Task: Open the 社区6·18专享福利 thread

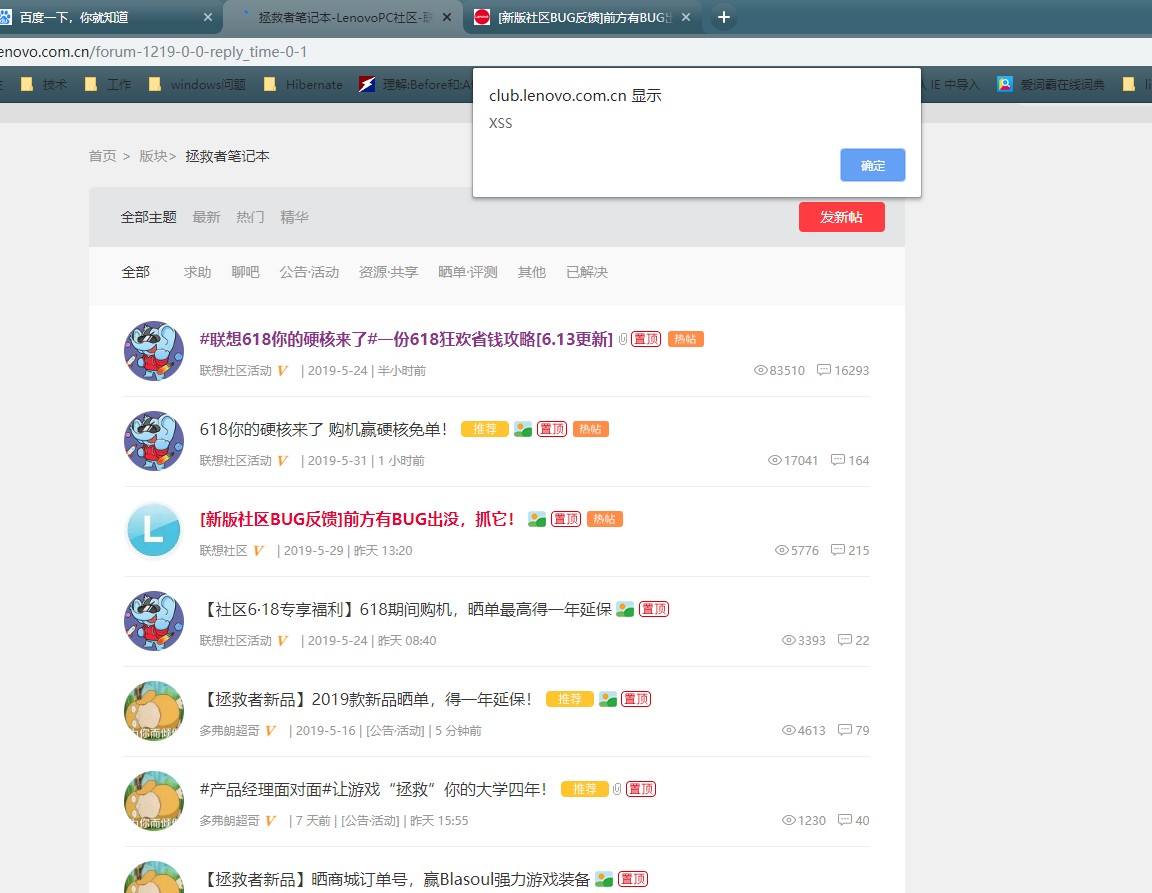Action: coord(406,609)
